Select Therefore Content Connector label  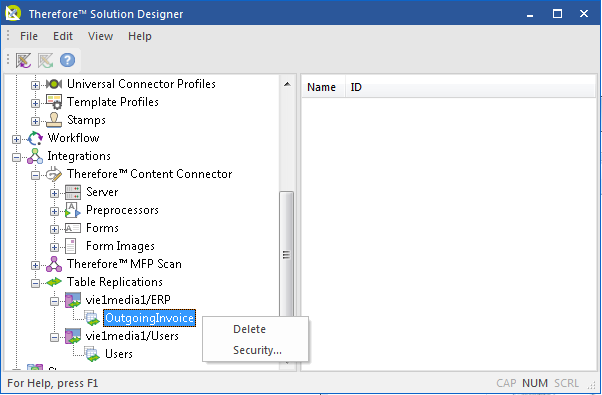[149, 174]
